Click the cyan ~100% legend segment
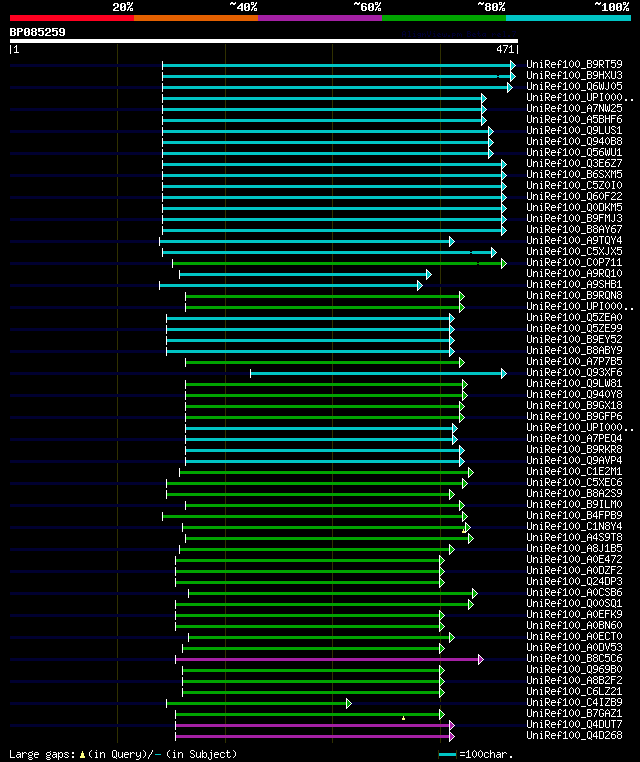640x762 pixels. pos(568,18)
